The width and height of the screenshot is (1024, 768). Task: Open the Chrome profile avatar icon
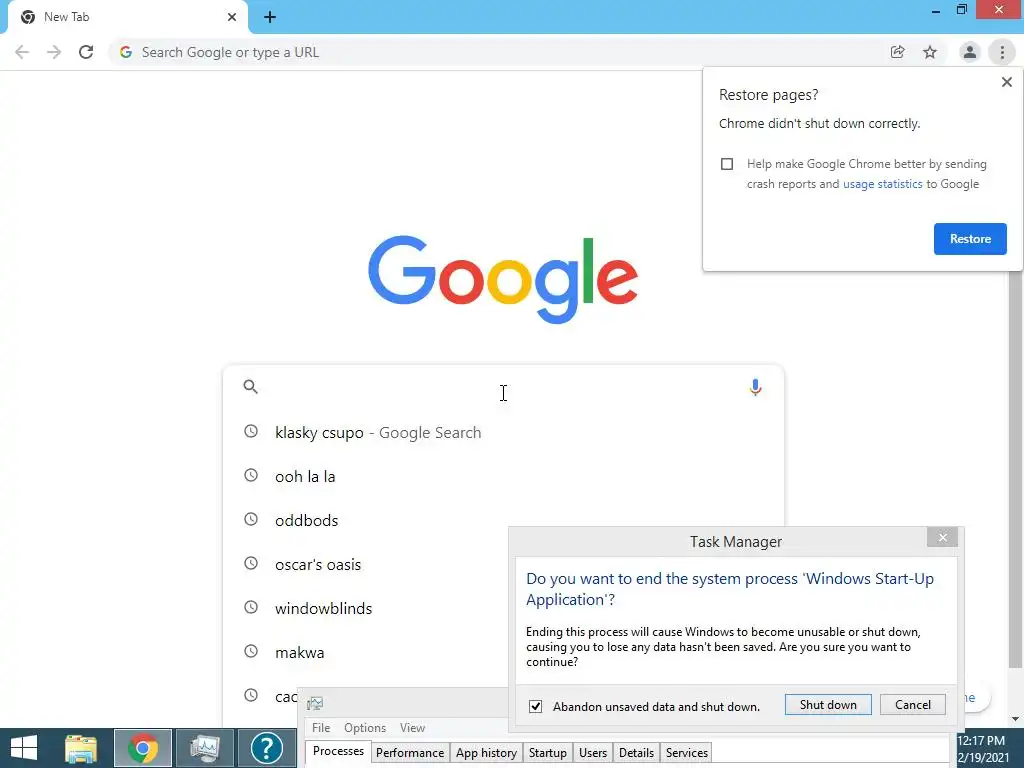(970, 52)
